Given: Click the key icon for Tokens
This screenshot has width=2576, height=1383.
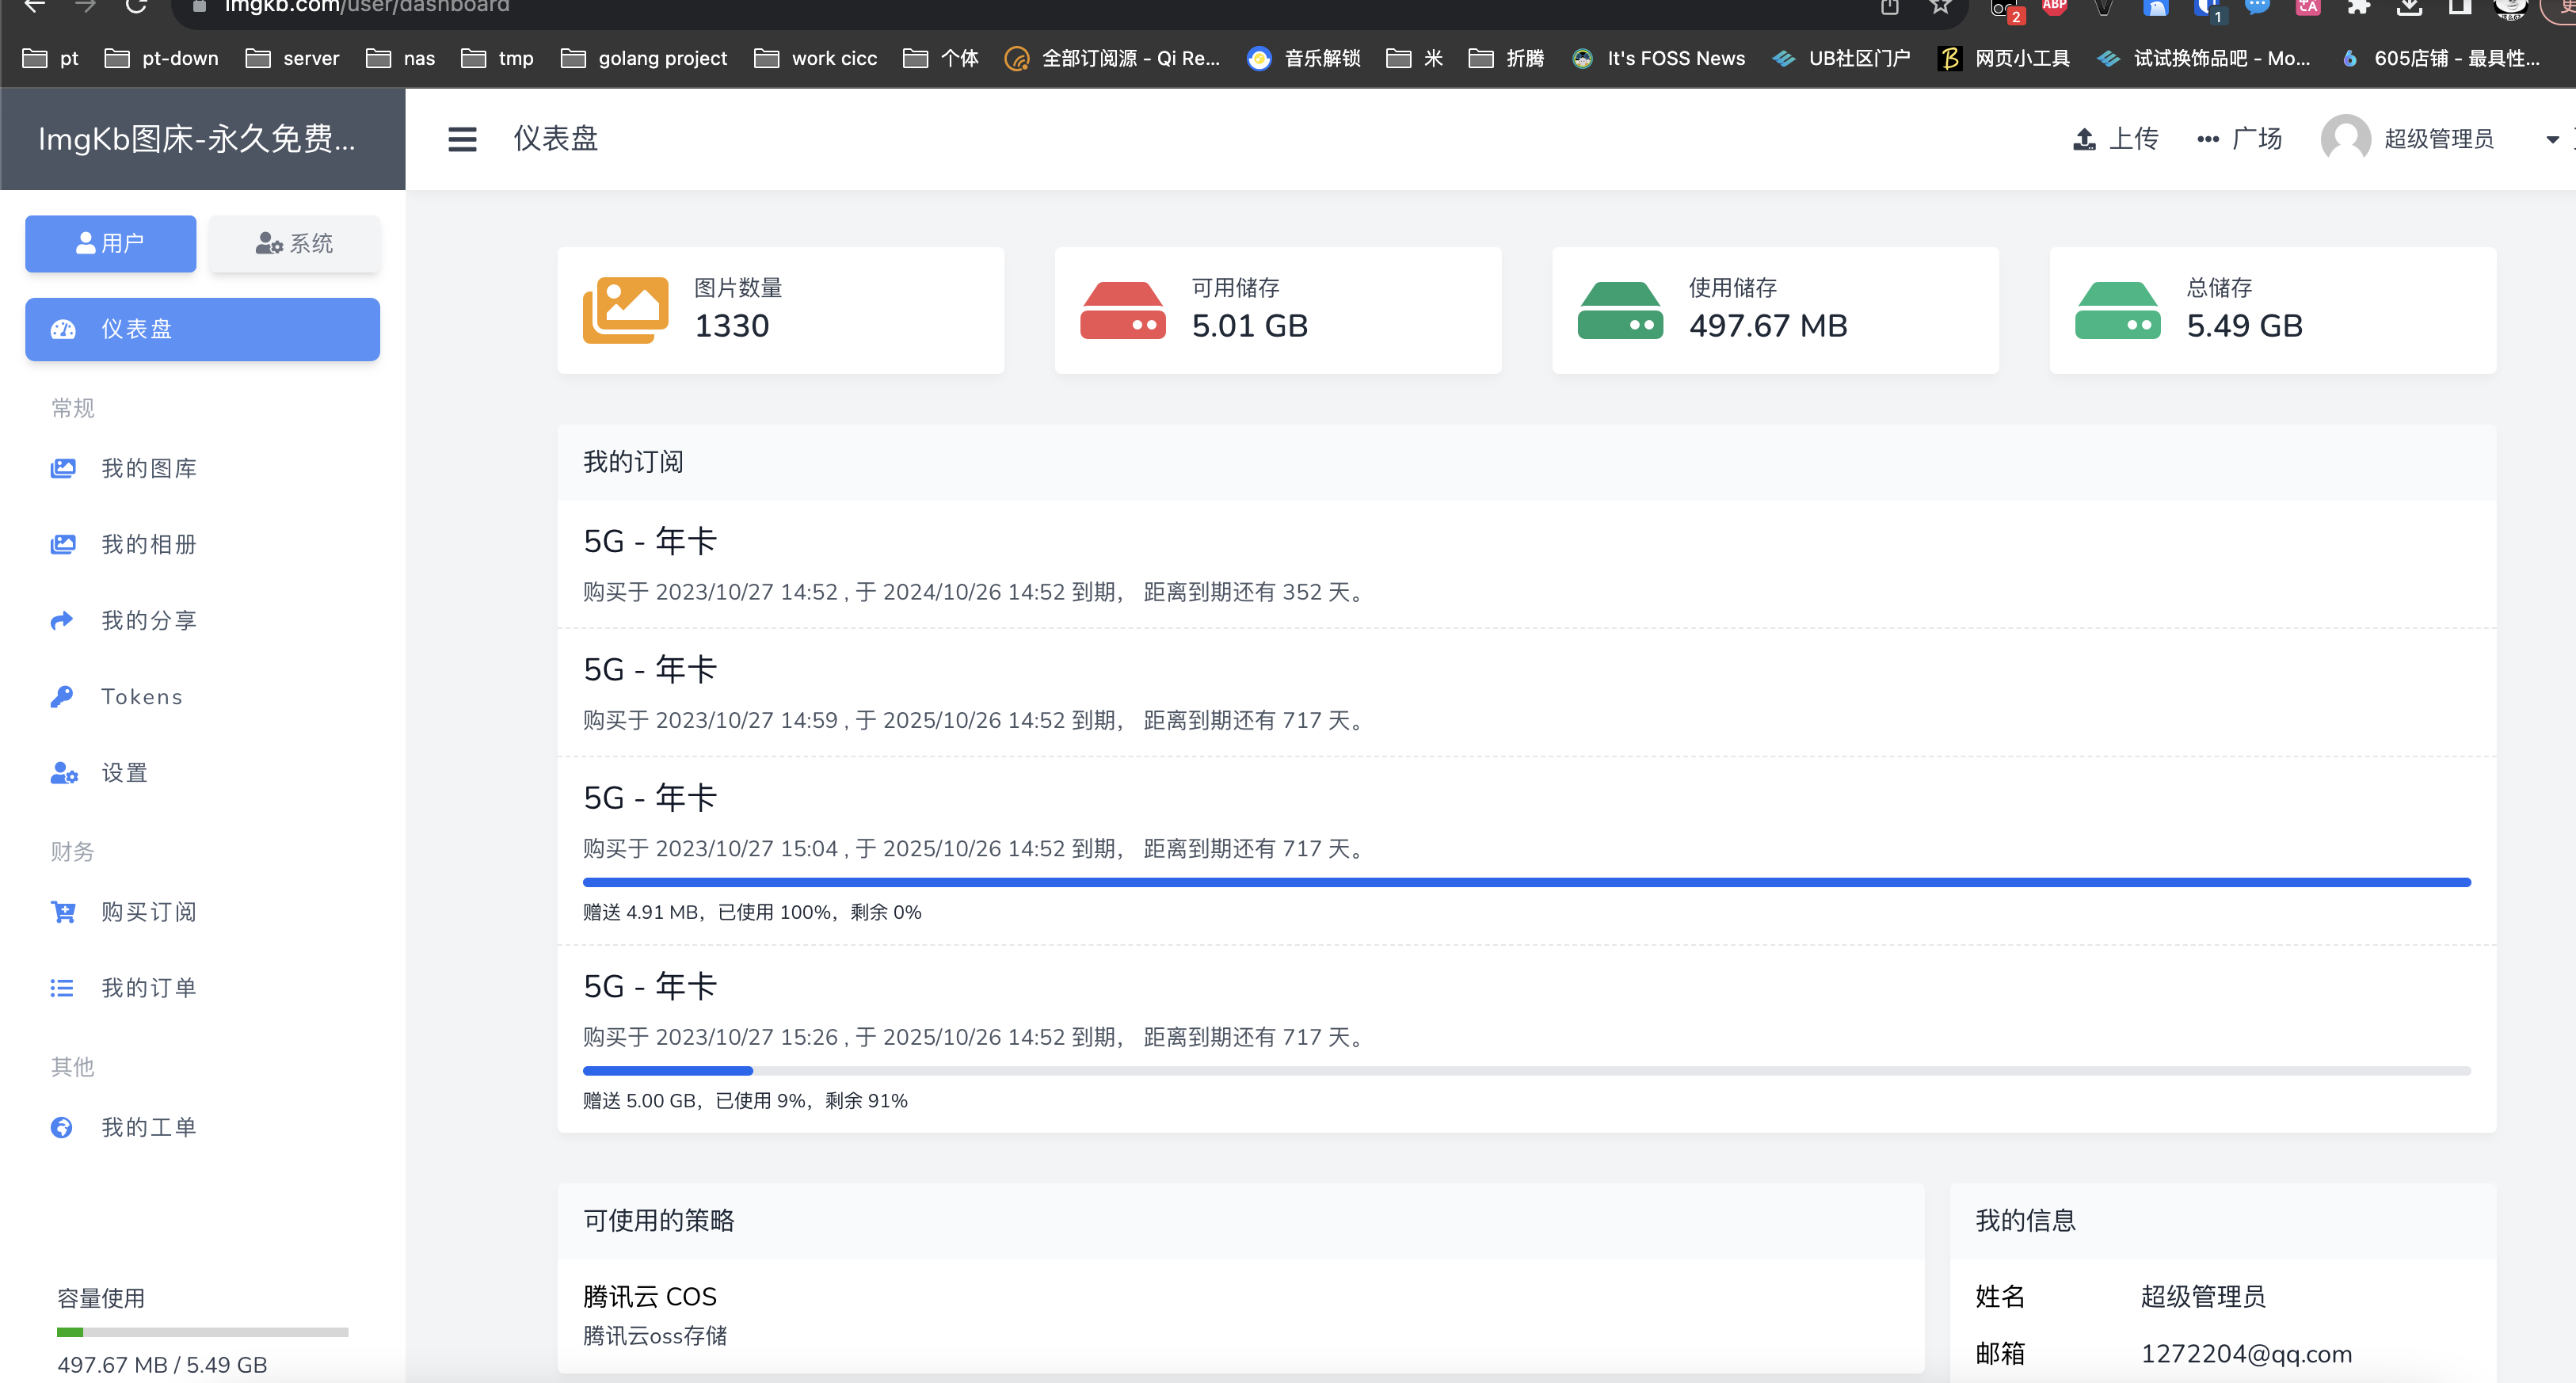Looking at the screenshot, I should click(62, 696).
